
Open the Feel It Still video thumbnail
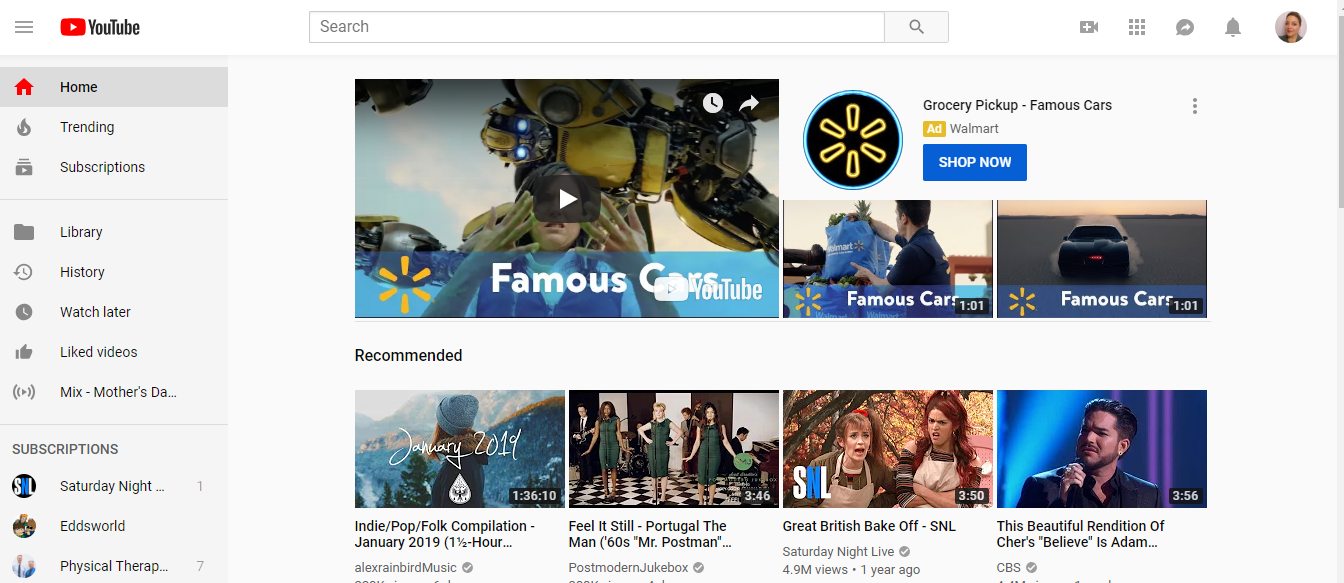(674, 449)
